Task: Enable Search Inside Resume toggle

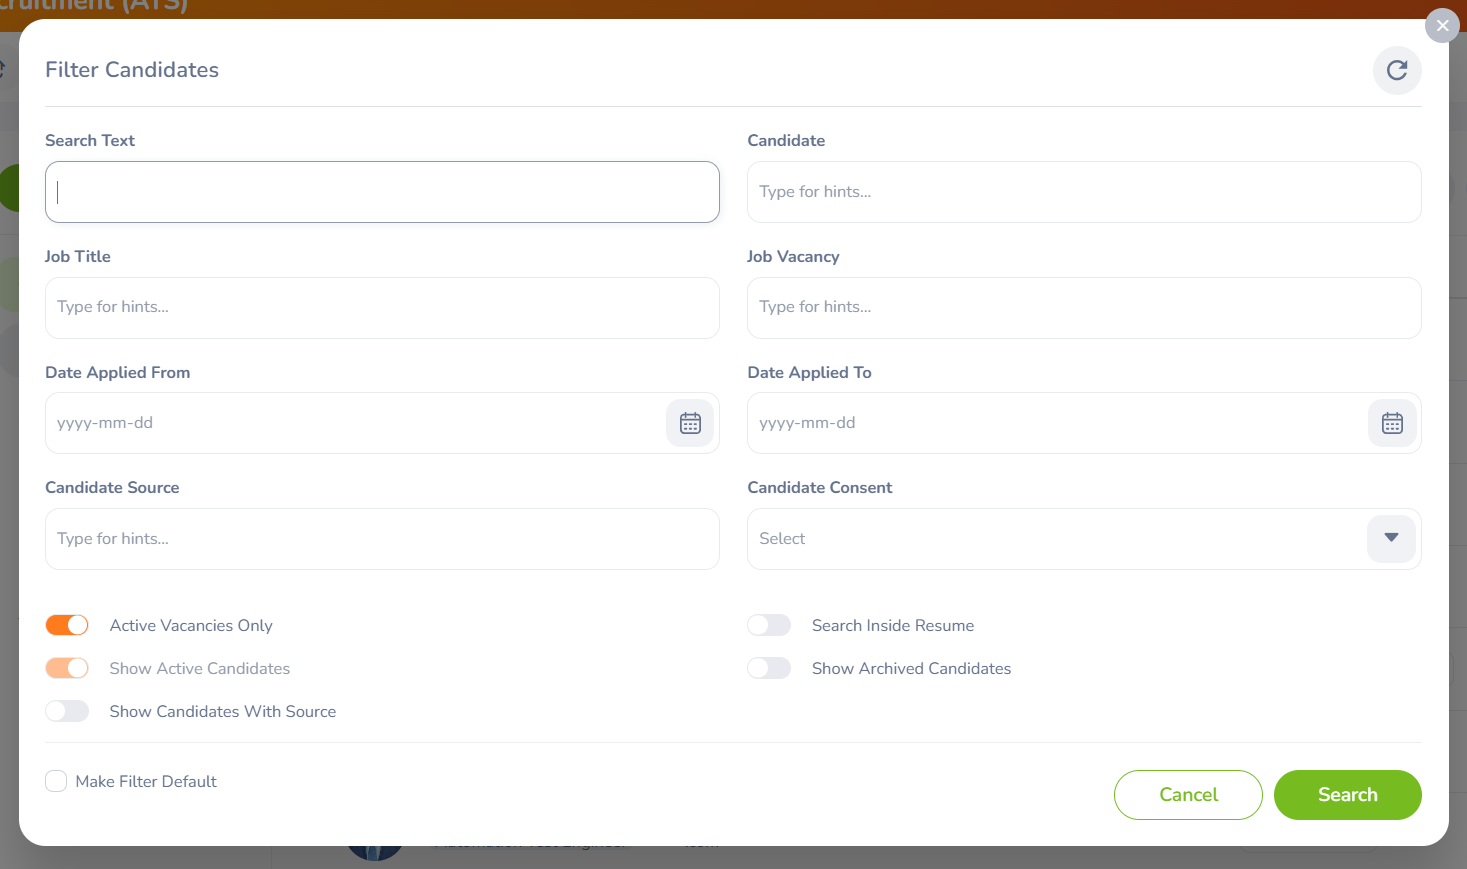Action: click(x=769, y=625)
